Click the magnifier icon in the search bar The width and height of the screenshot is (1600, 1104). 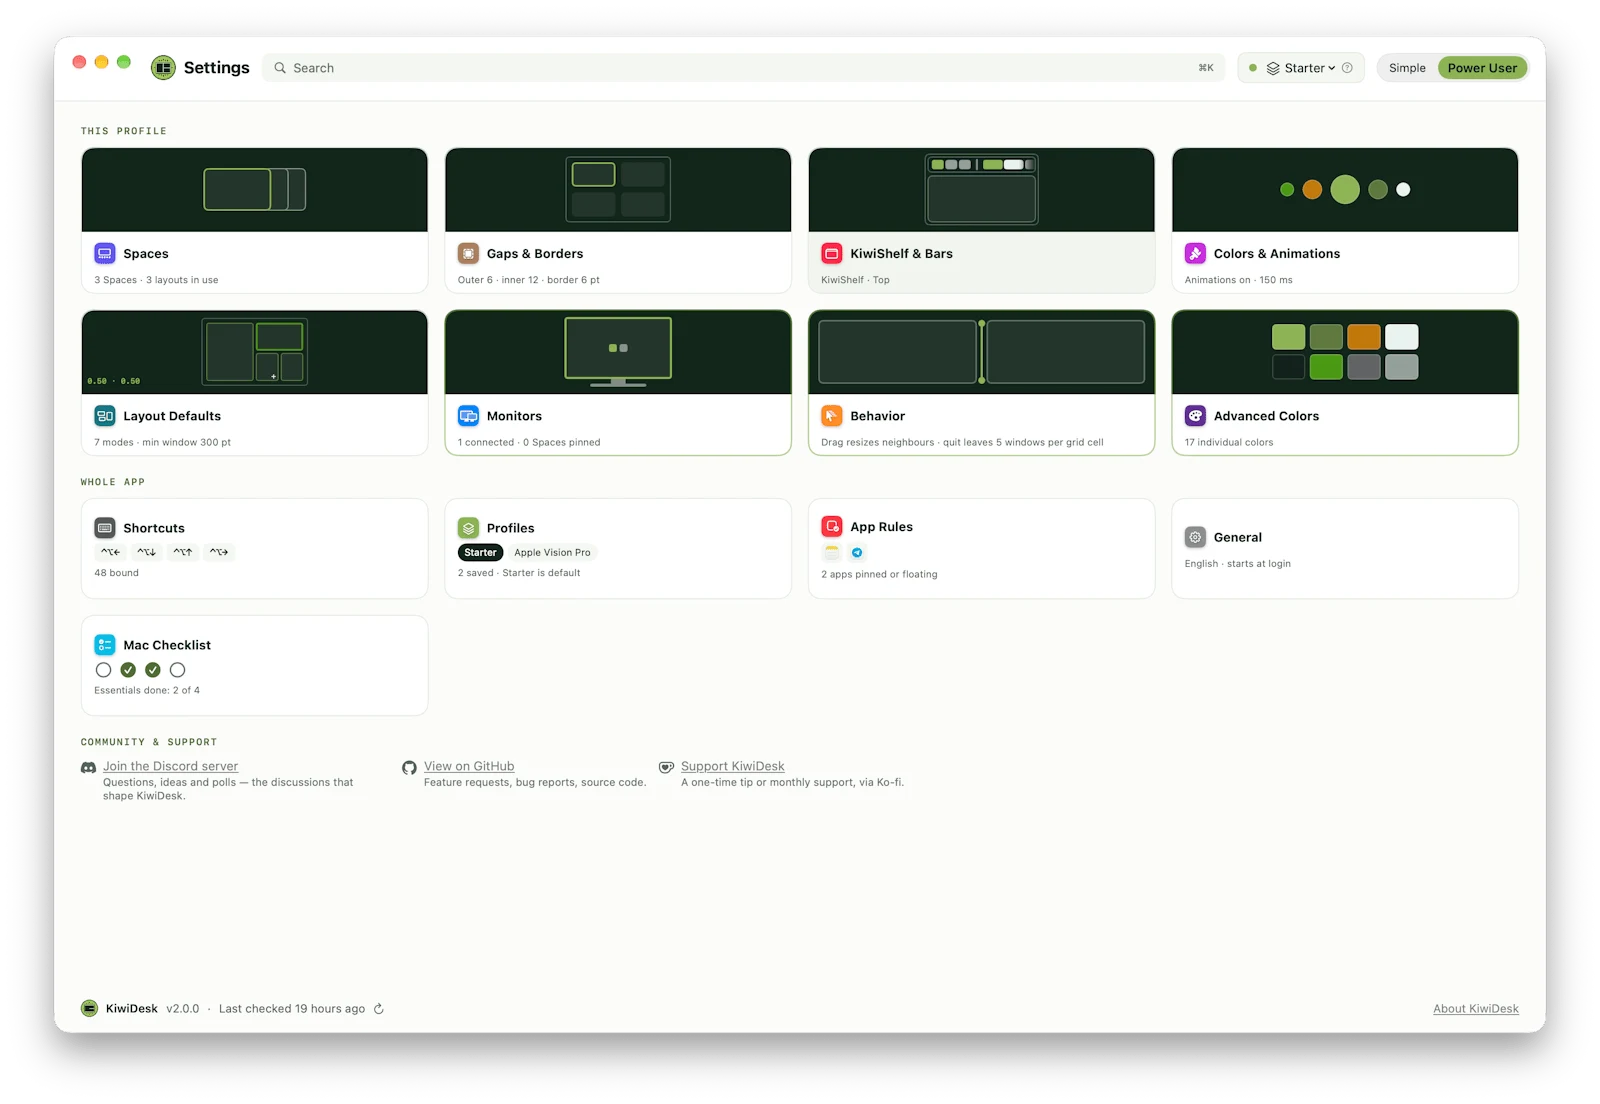pyautogui.click(x=280, y=68)
